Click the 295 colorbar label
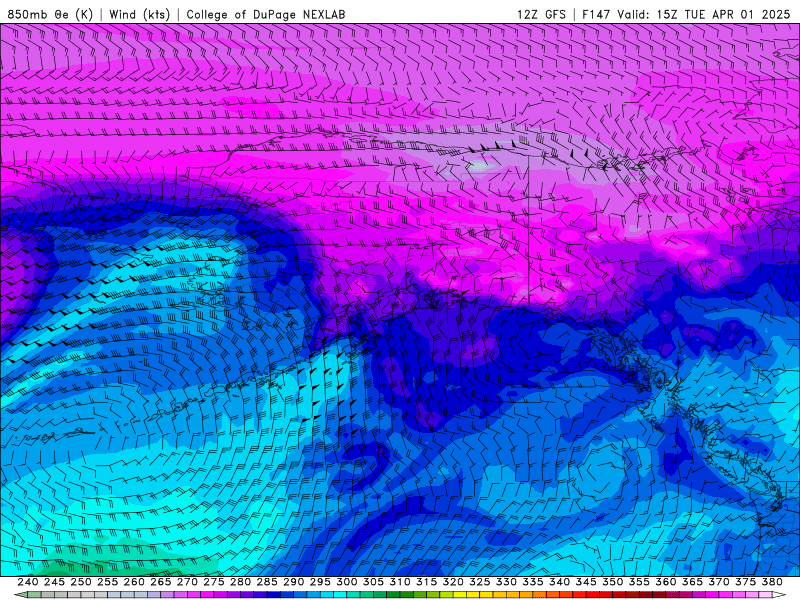The image size is (800, 600). click(x=320, y=582)
